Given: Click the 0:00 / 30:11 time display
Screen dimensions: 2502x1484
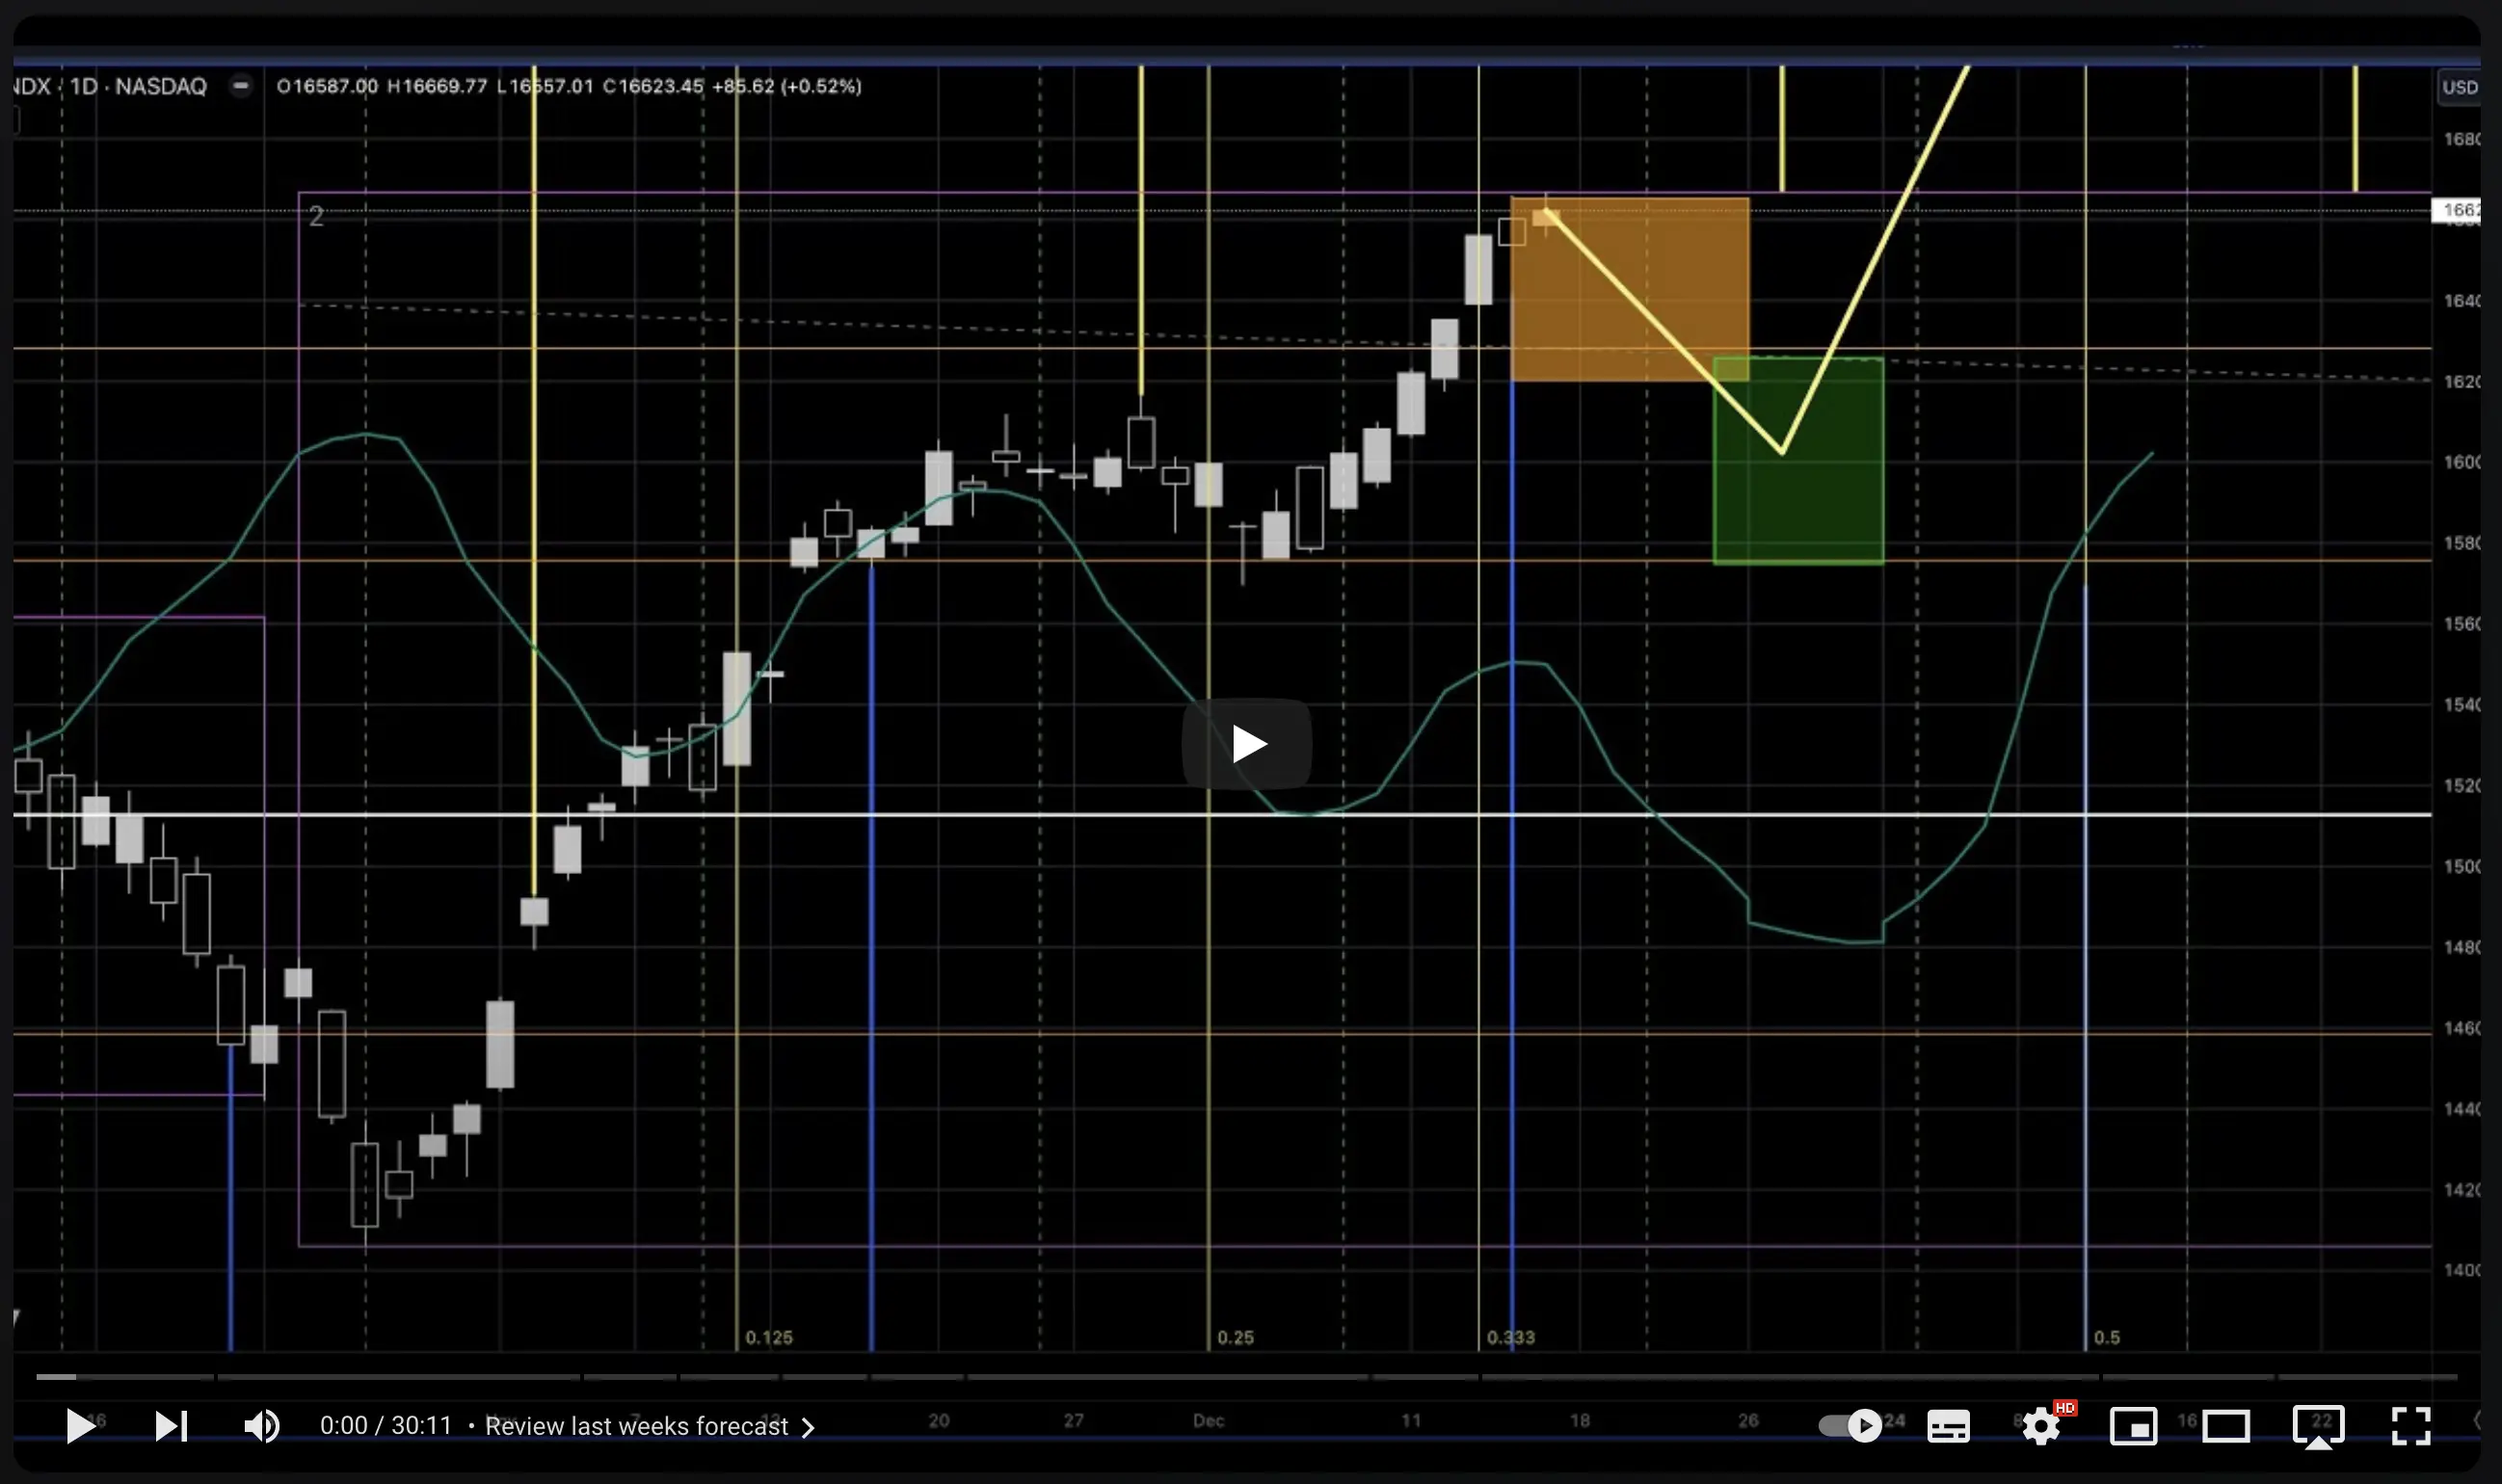Looking at the screenshot, I should (385, 1425).
